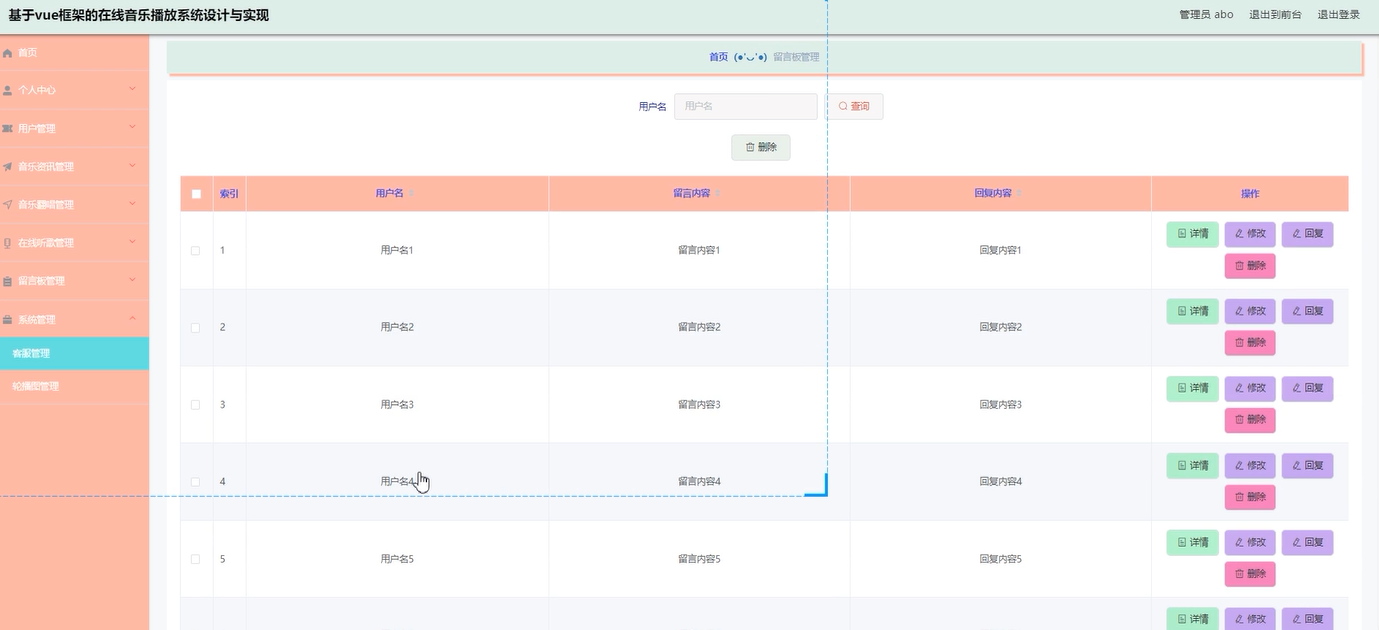This screenshot has height=630, width=1379.
Task: Toggle the select-all checkbox in table header
Action: 196,194
